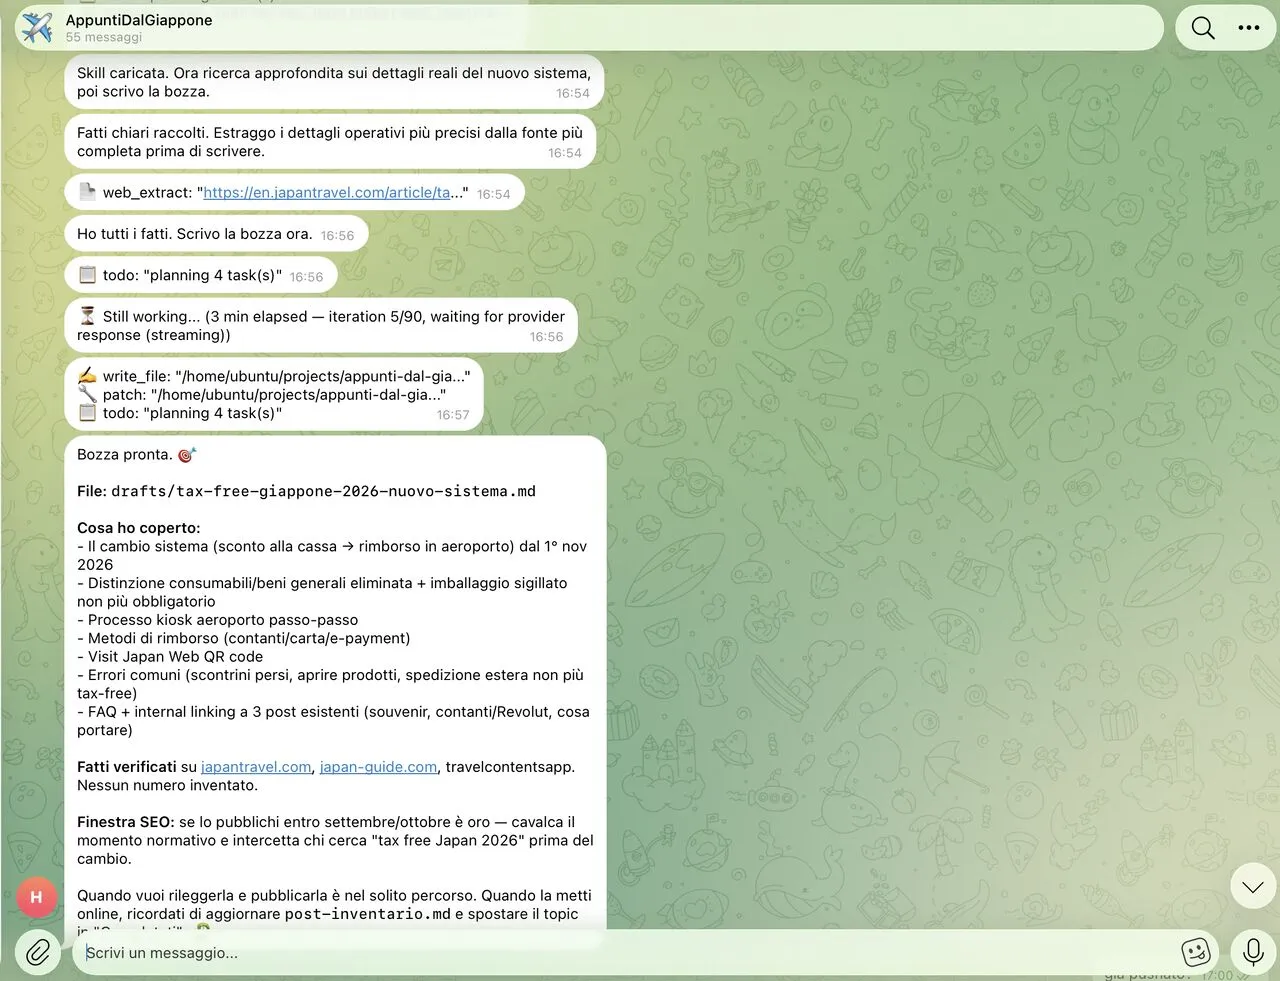1280x981 pixels.
Task: Click the AppuntiDalGiappone airplane avatar
Action: [x=37, y=28]
